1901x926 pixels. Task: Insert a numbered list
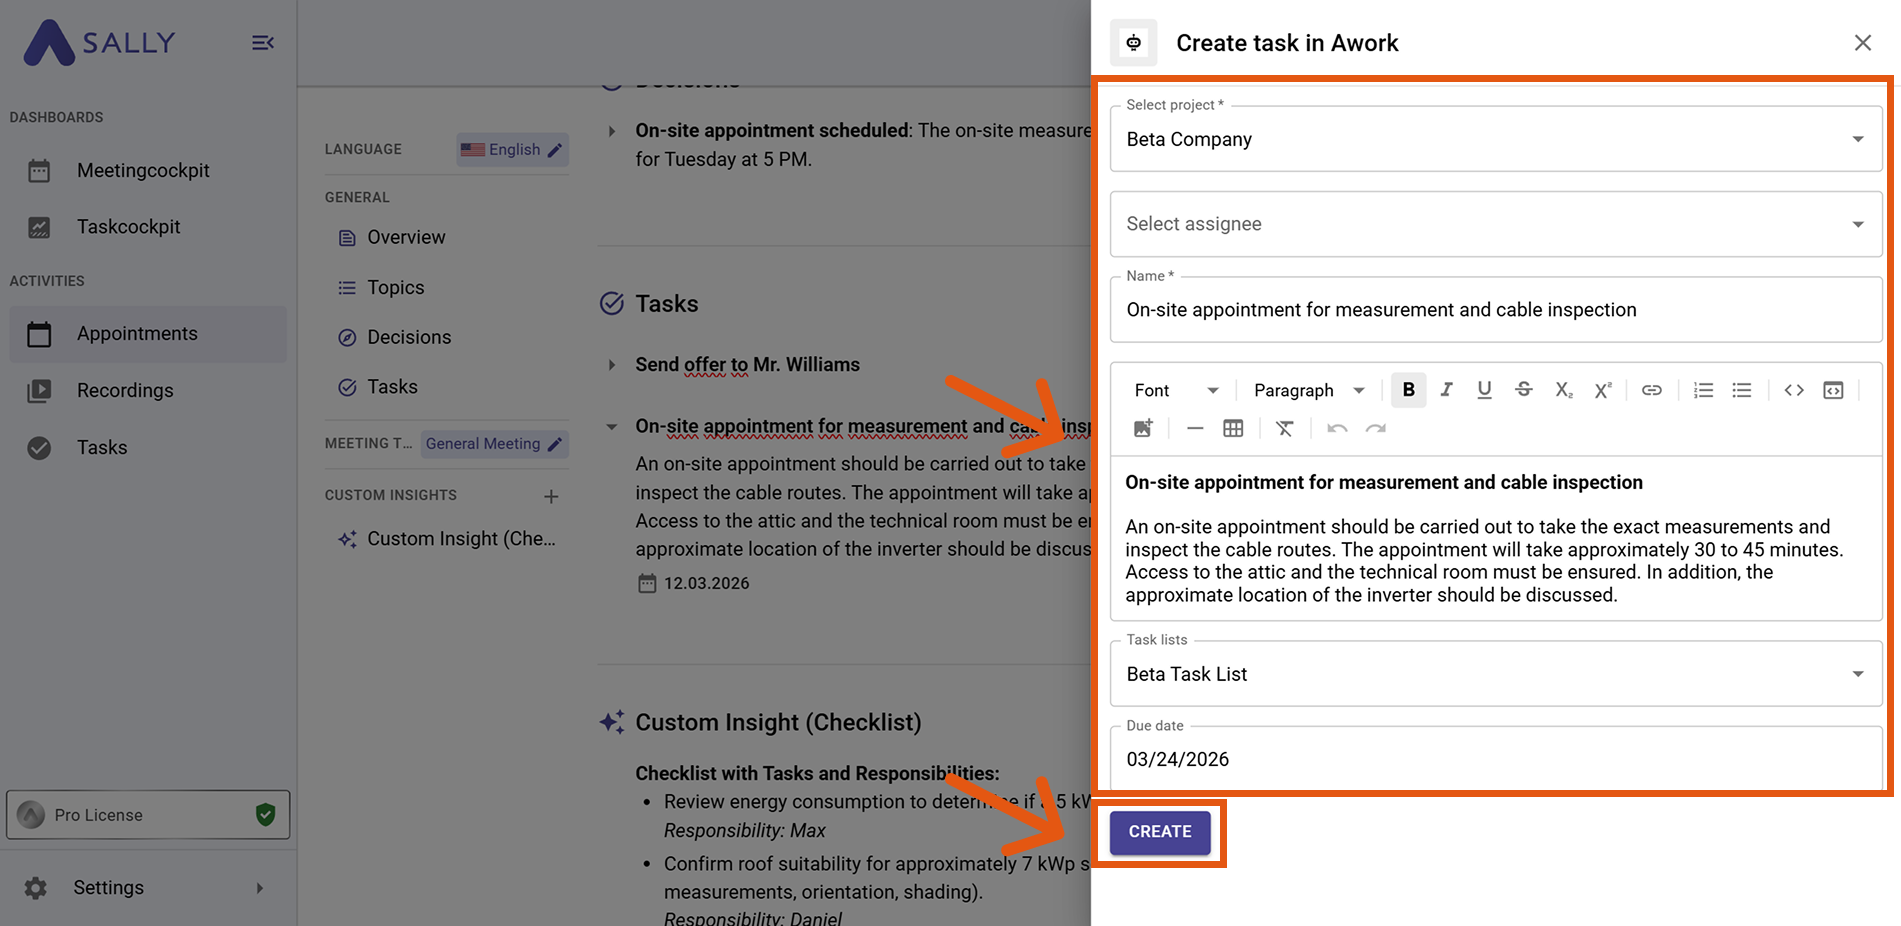click(1703, 390)
